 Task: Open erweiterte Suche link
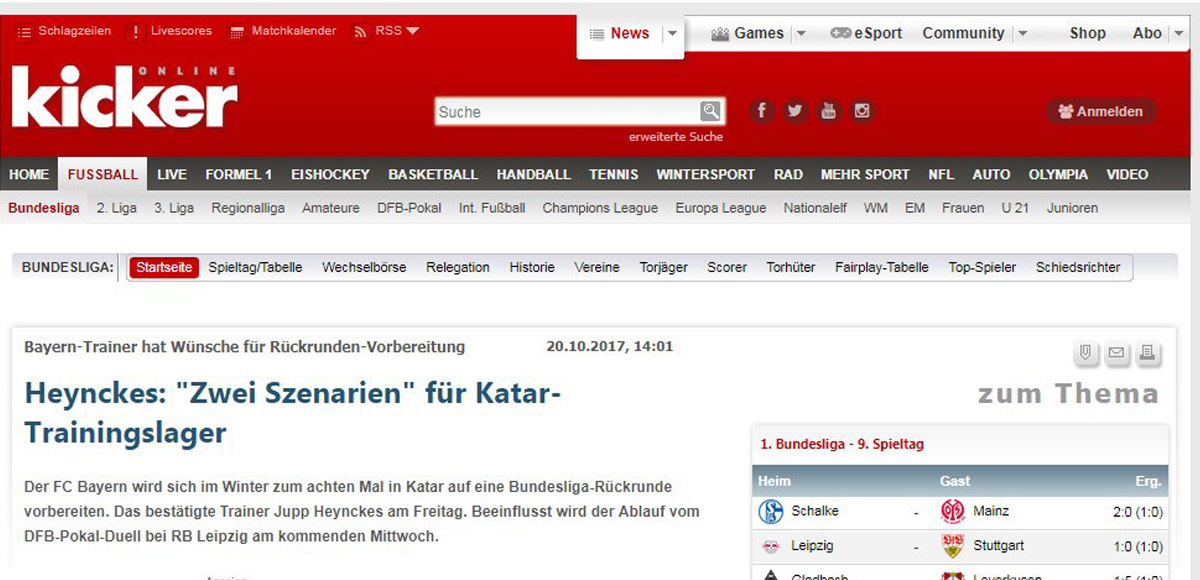[676, 137]
